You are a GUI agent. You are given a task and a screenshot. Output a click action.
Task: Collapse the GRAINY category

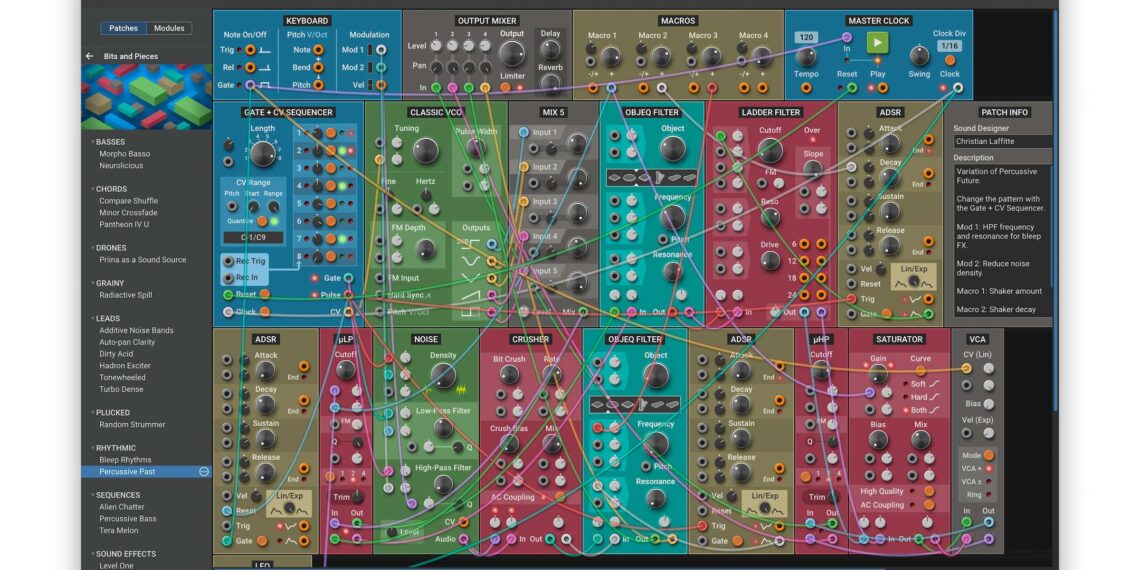tap(92, 284)
